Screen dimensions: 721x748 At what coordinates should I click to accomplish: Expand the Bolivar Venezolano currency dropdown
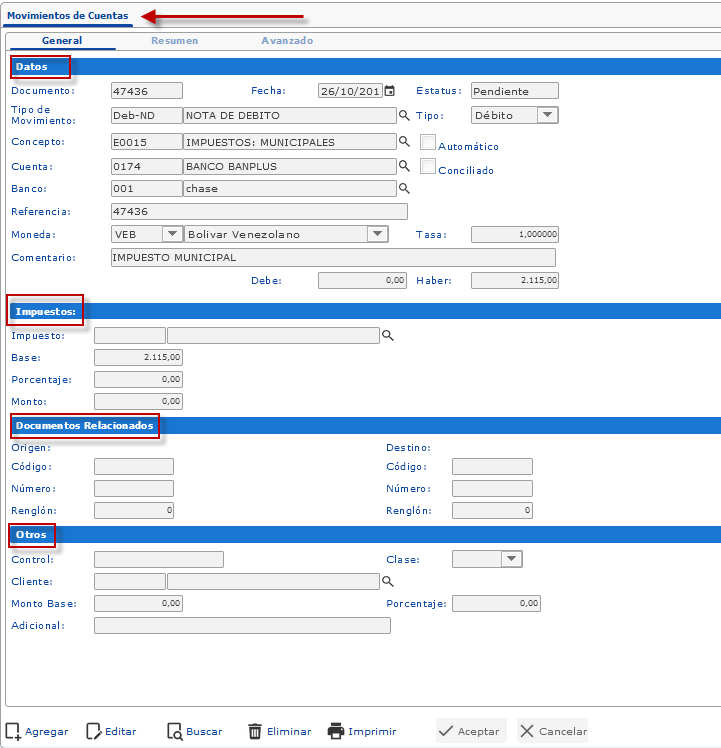coord(376,234)
